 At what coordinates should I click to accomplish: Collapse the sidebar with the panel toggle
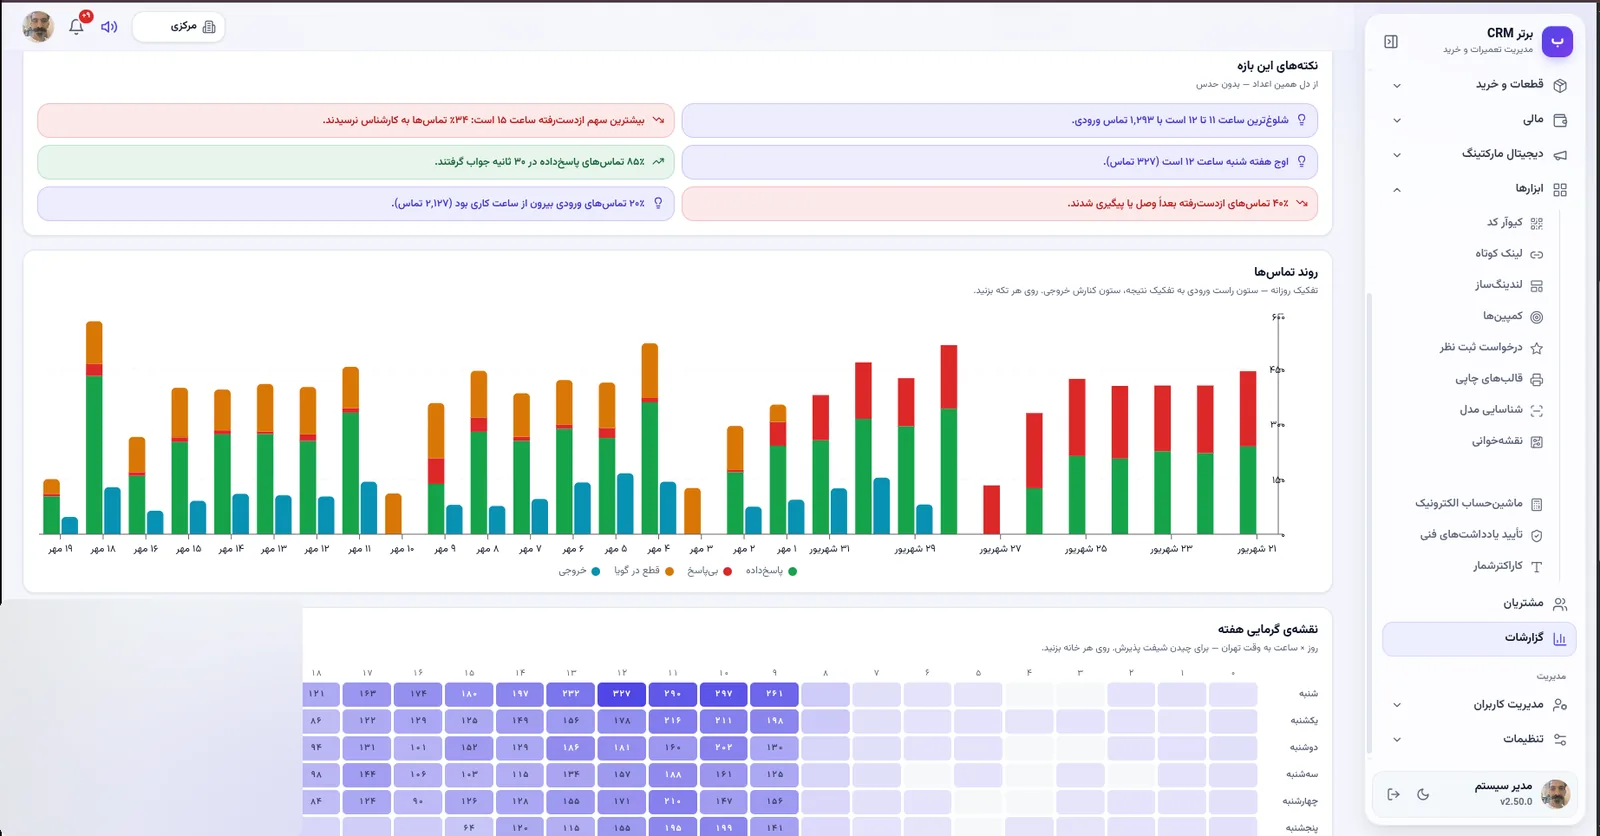1391,41
